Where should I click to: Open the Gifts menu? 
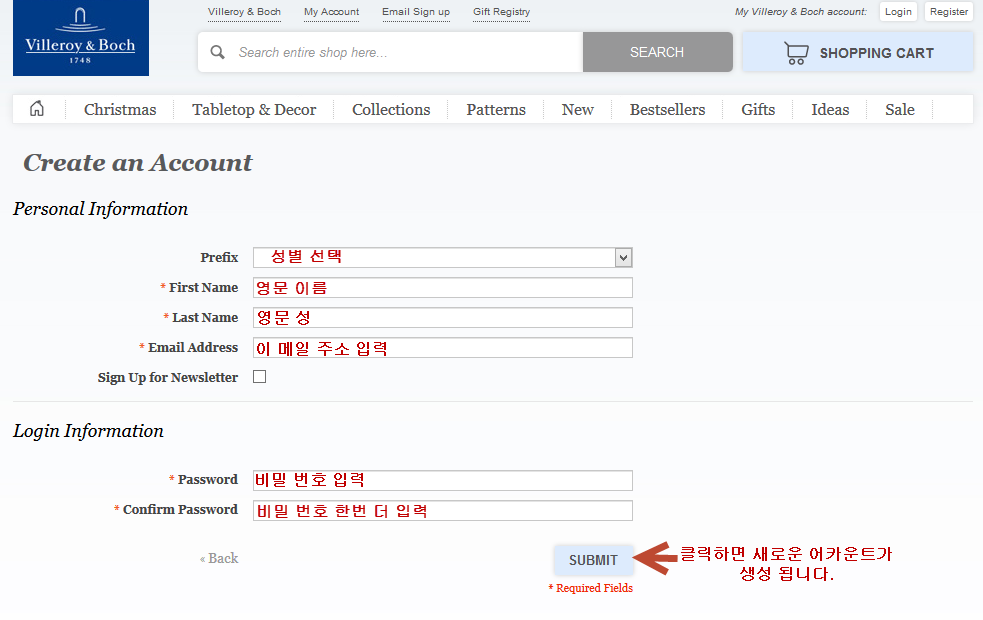pos(758,110)
